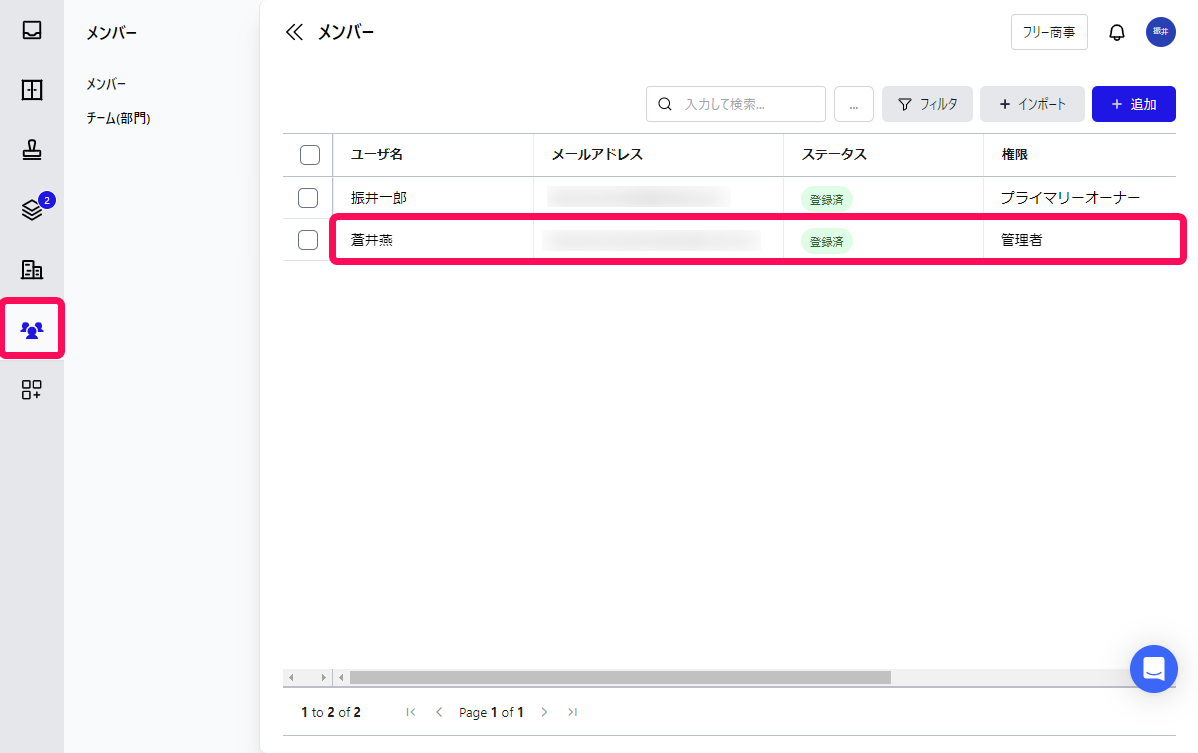Open the inbox tray icon in sidebar
The height and width of the screenshot is (753, 1198).
[31, 30]
